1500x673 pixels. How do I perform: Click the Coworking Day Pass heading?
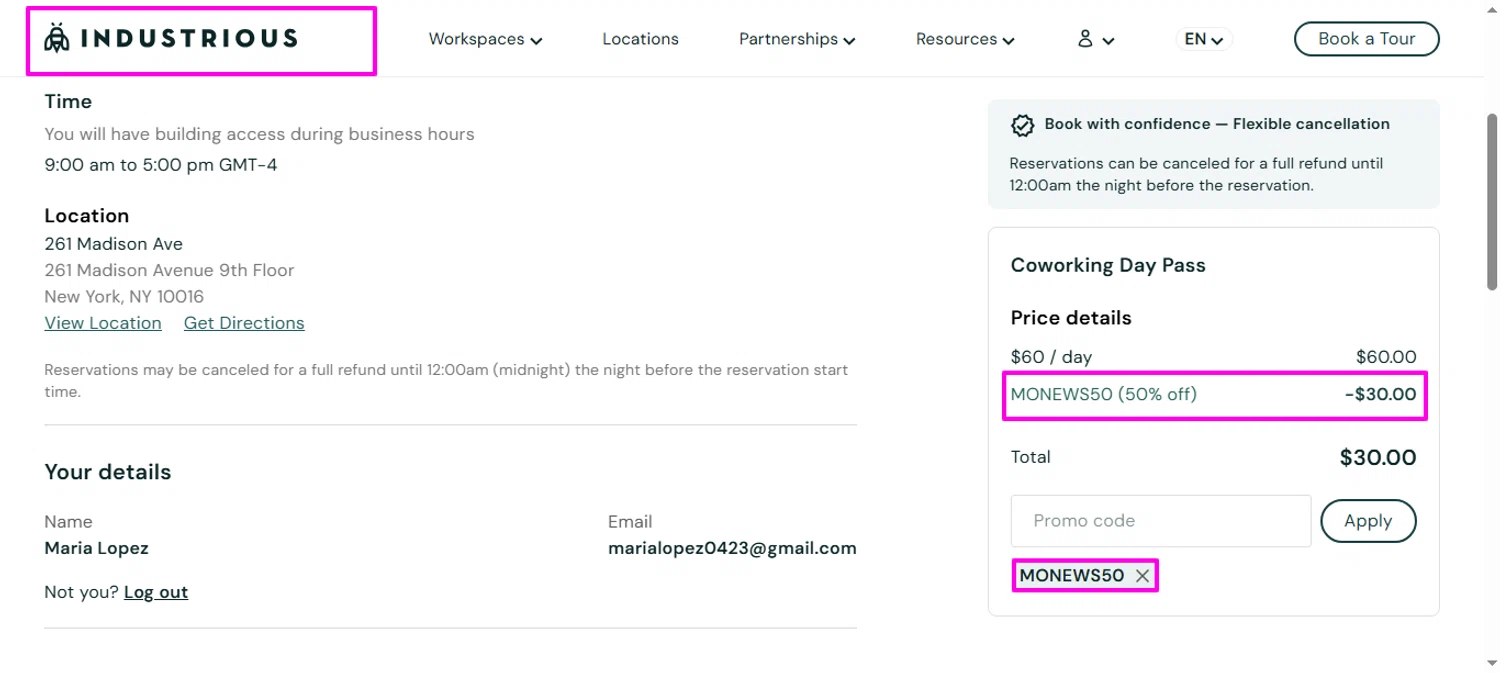pos(1108,265)
